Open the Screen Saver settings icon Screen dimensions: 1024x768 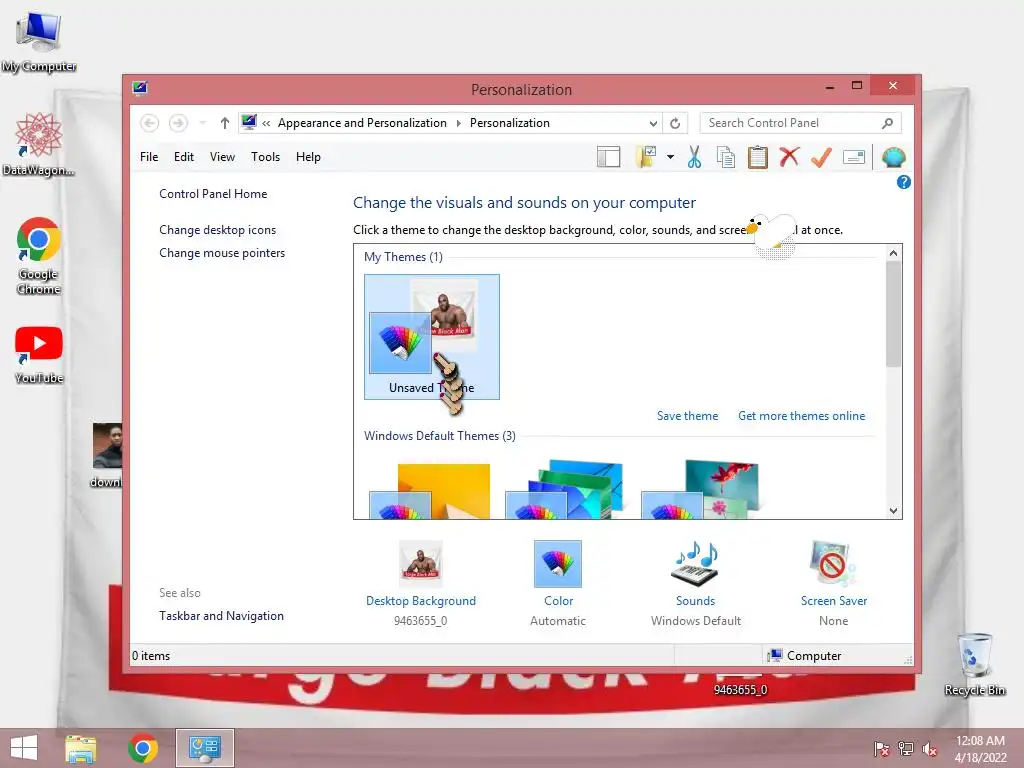tap(833, 564)
